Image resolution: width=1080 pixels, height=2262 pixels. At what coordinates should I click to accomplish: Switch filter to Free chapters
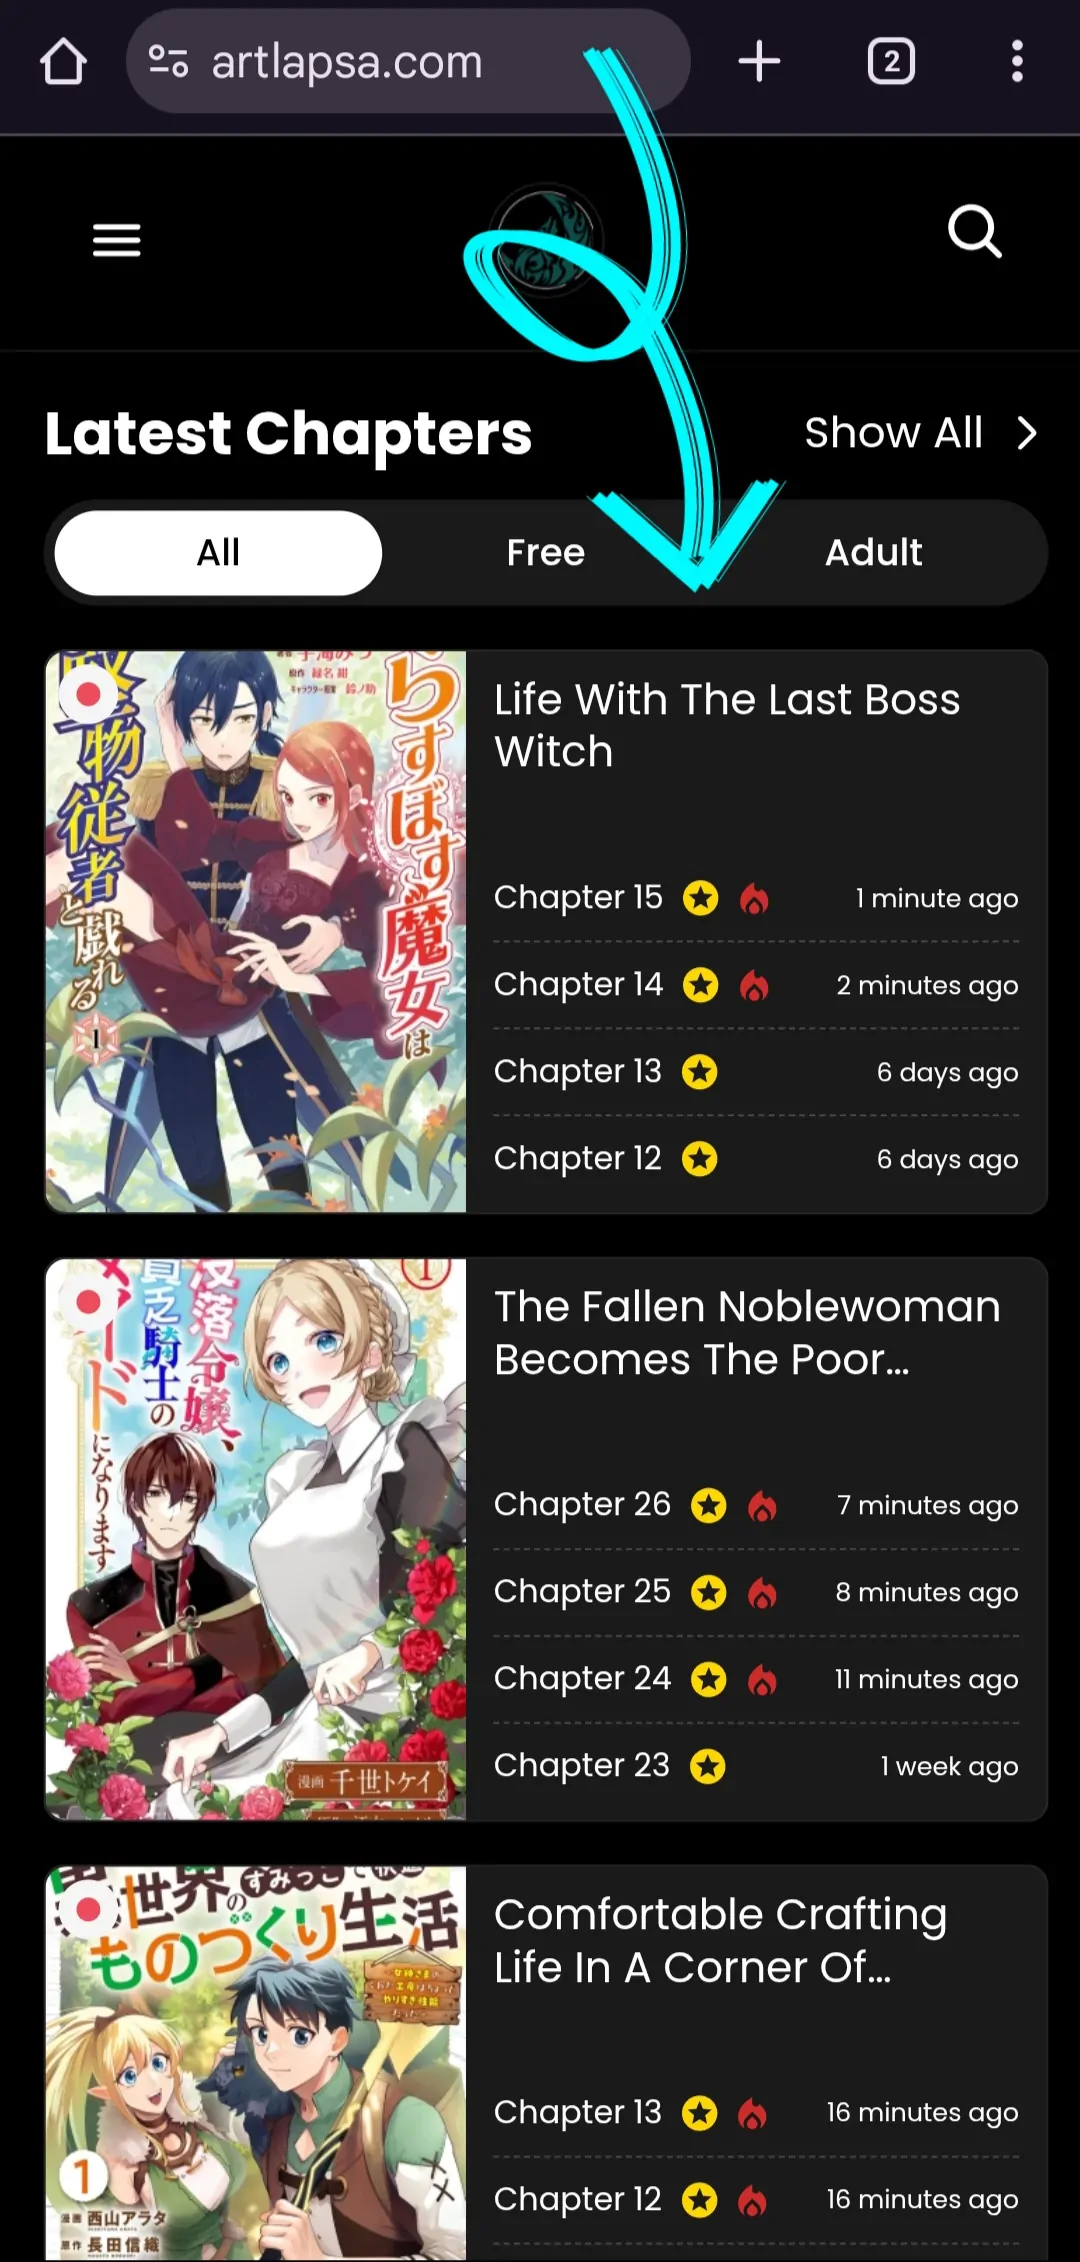[x=546, y=553]
